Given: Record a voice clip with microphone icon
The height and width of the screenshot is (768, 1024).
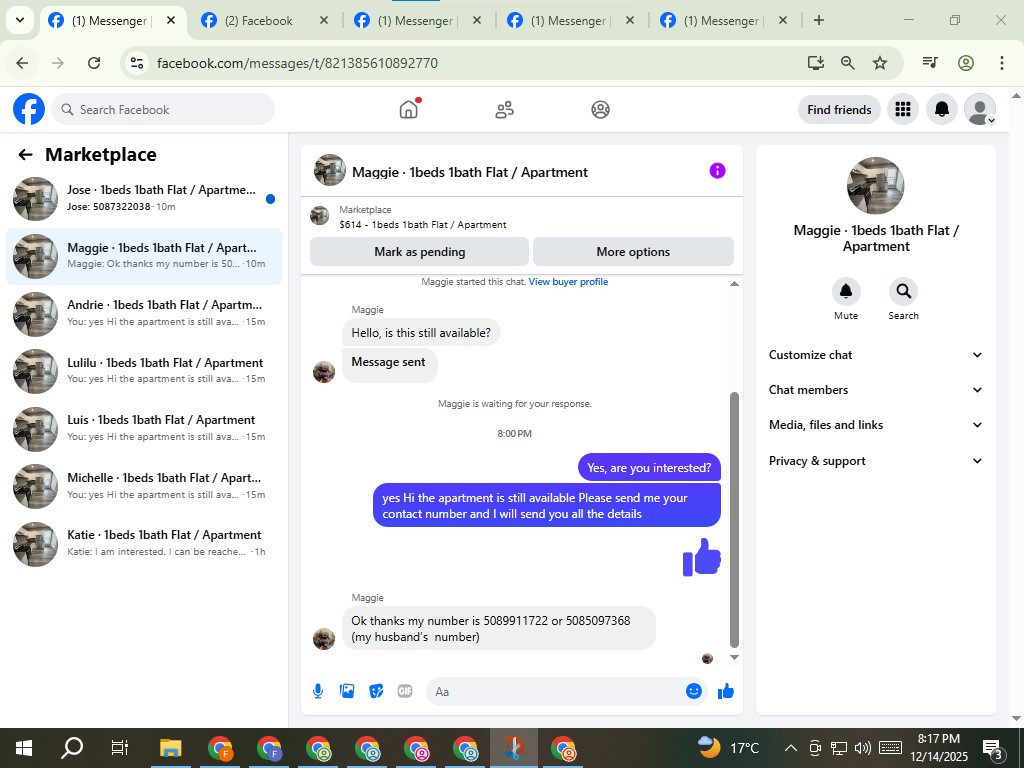Looking at the screenshot, I should [317, 691].
